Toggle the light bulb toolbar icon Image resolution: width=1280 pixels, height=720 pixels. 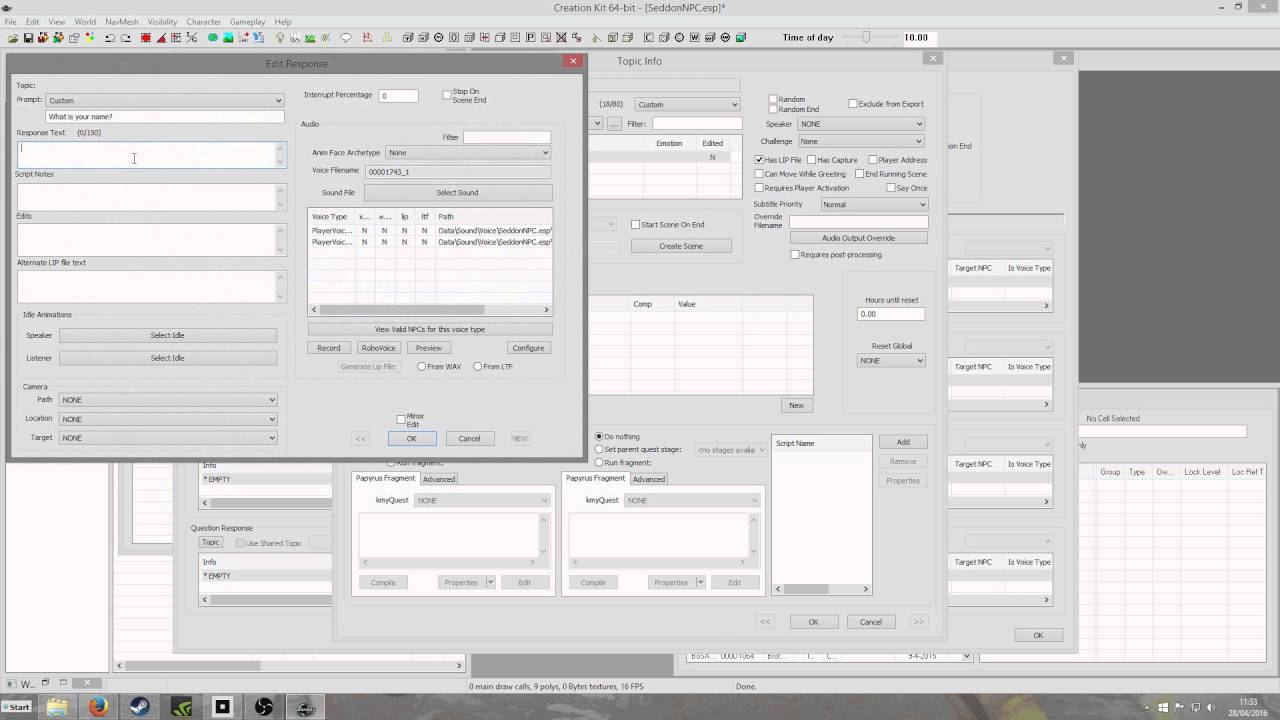point(280,38)
